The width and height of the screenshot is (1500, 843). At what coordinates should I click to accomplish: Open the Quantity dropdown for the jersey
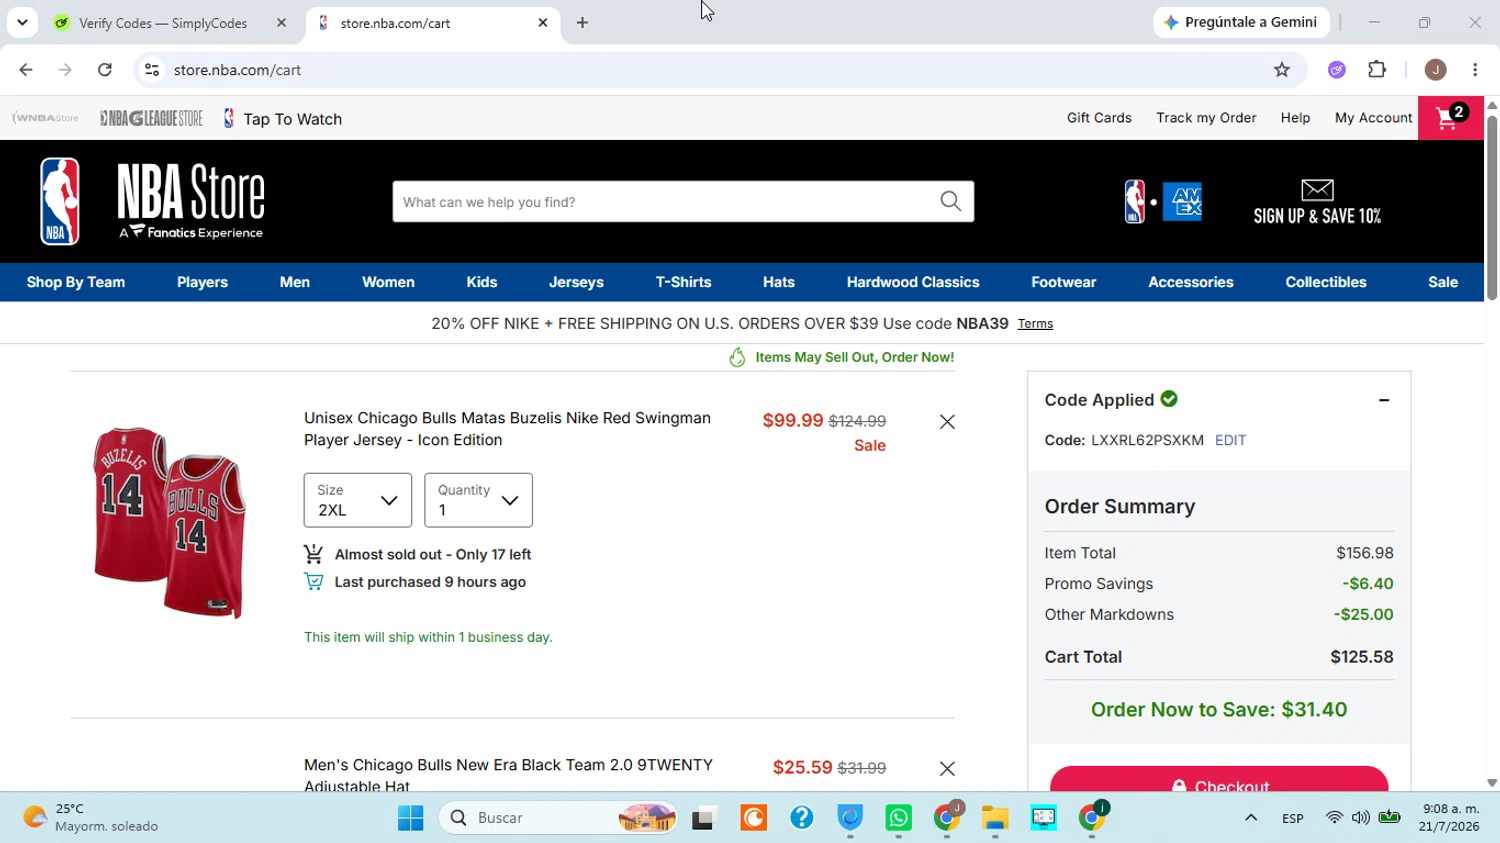(478, 500)
